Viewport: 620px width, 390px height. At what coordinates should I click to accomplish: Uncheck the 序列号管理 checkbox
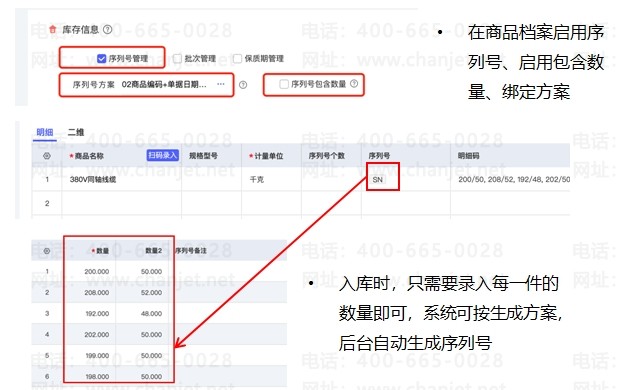(x=101, y=59)
